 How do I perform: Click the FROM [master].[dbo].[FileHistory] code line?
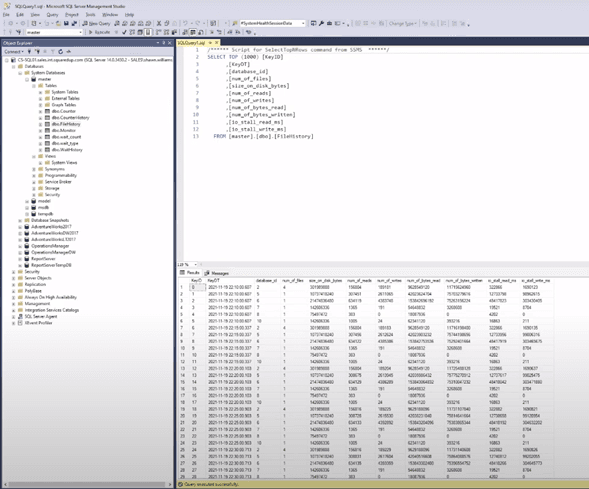pyautogui.click(x=263, y=136)
